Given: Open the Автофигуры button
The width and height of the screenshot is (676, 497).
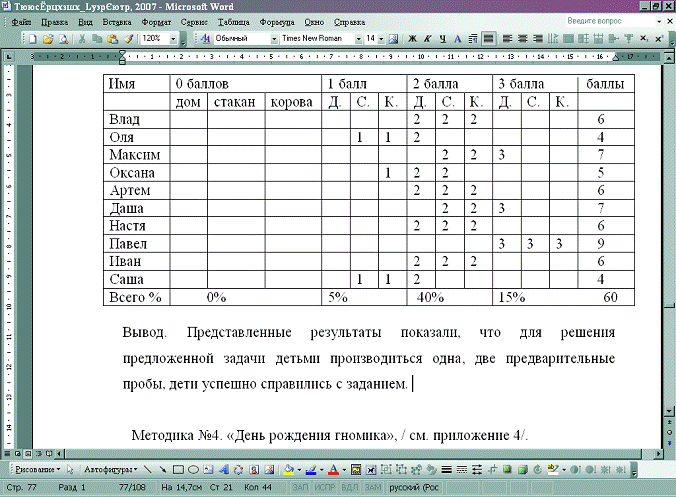Looking at the screenshot, I should click(x=109, y=468).
